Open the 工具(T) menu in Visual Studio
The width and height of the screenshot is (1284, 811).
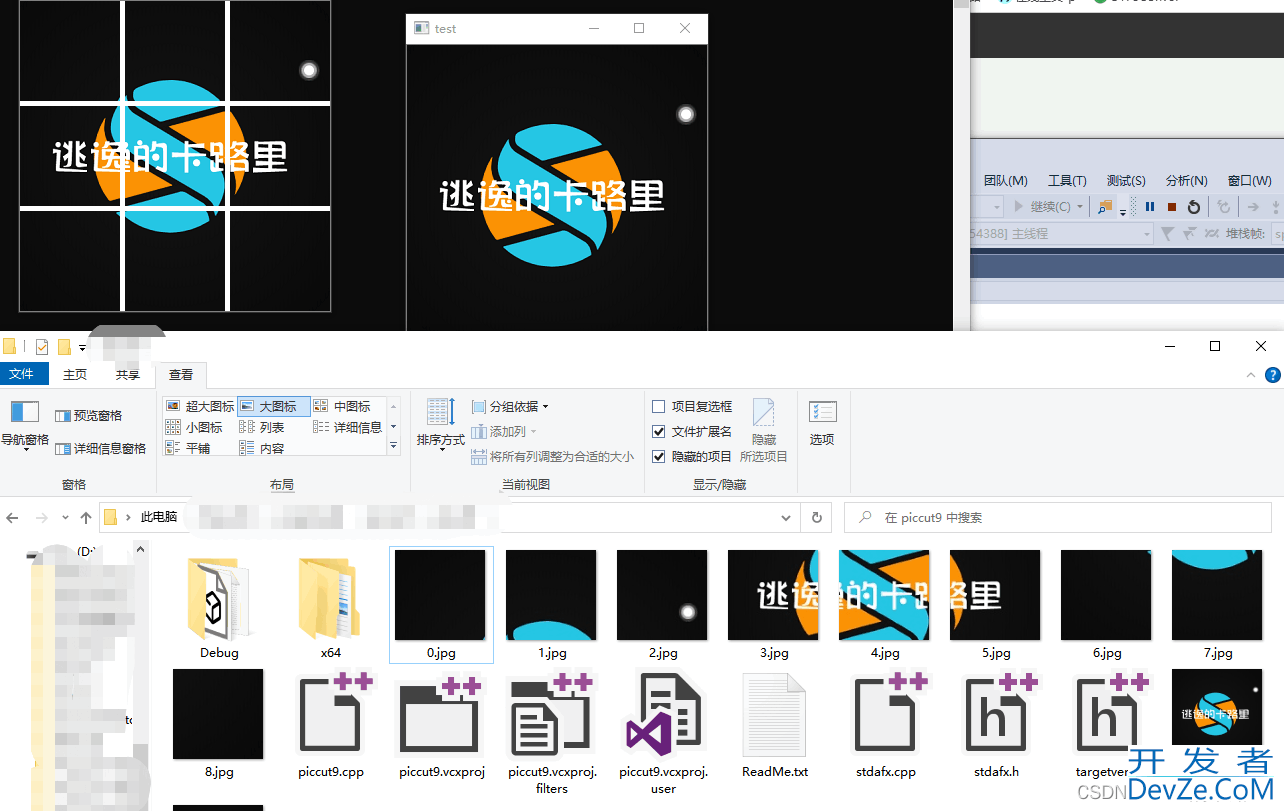click(x=1067, y=181)
